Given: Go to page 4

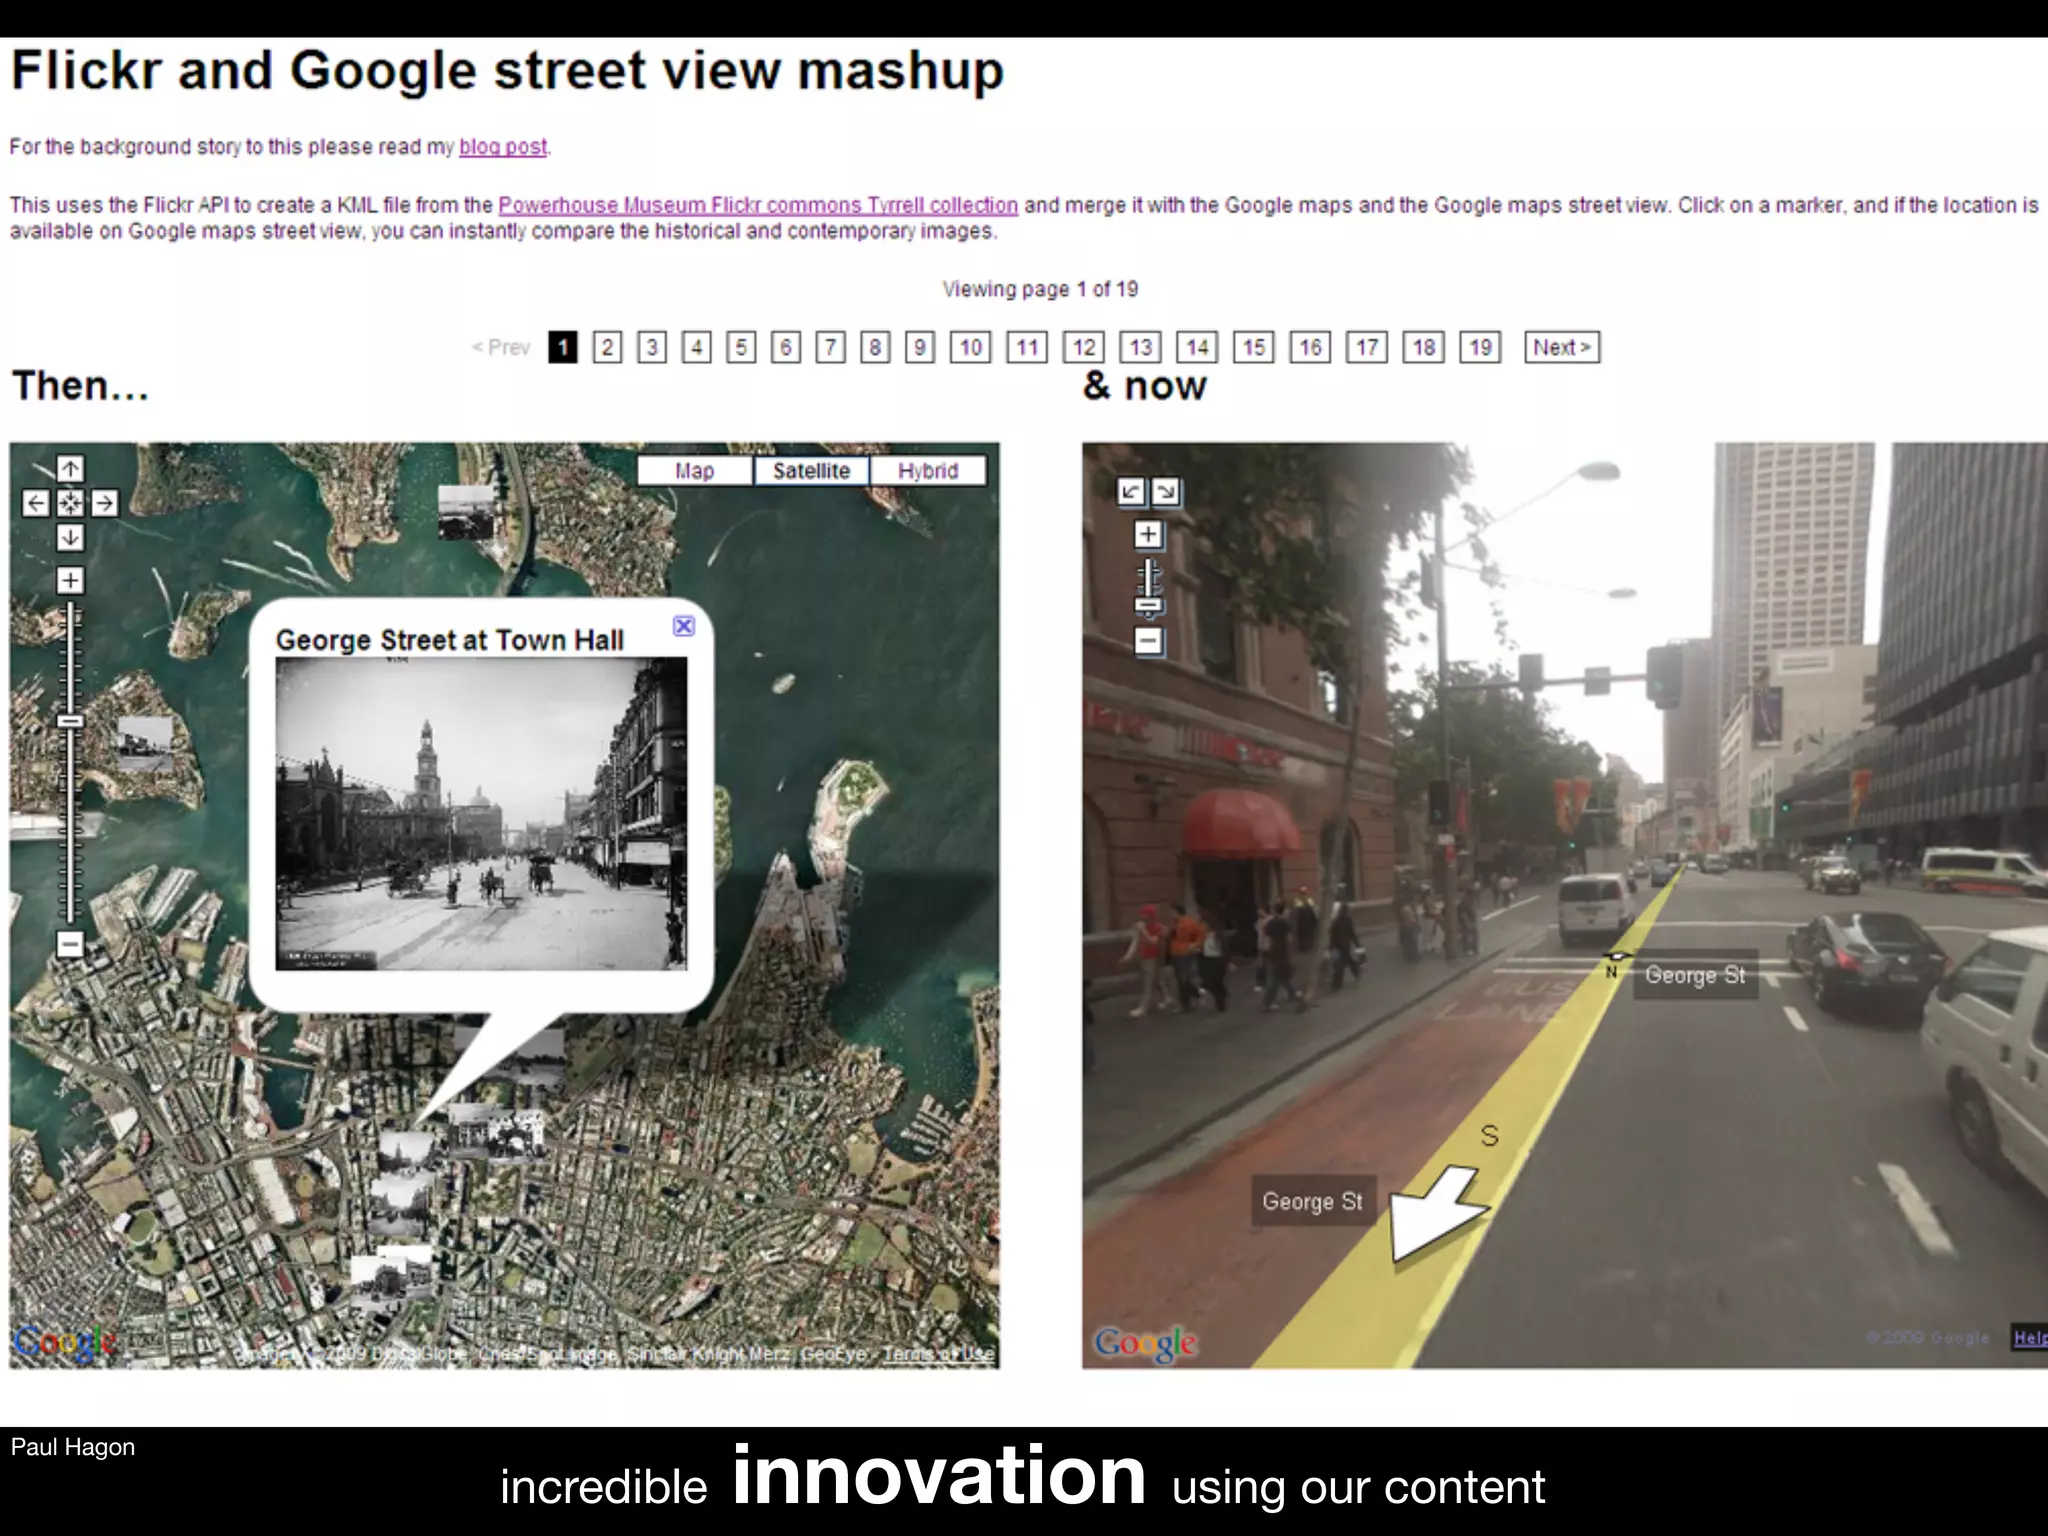Looking at the screenshot, I should click(x=697, y=347).
